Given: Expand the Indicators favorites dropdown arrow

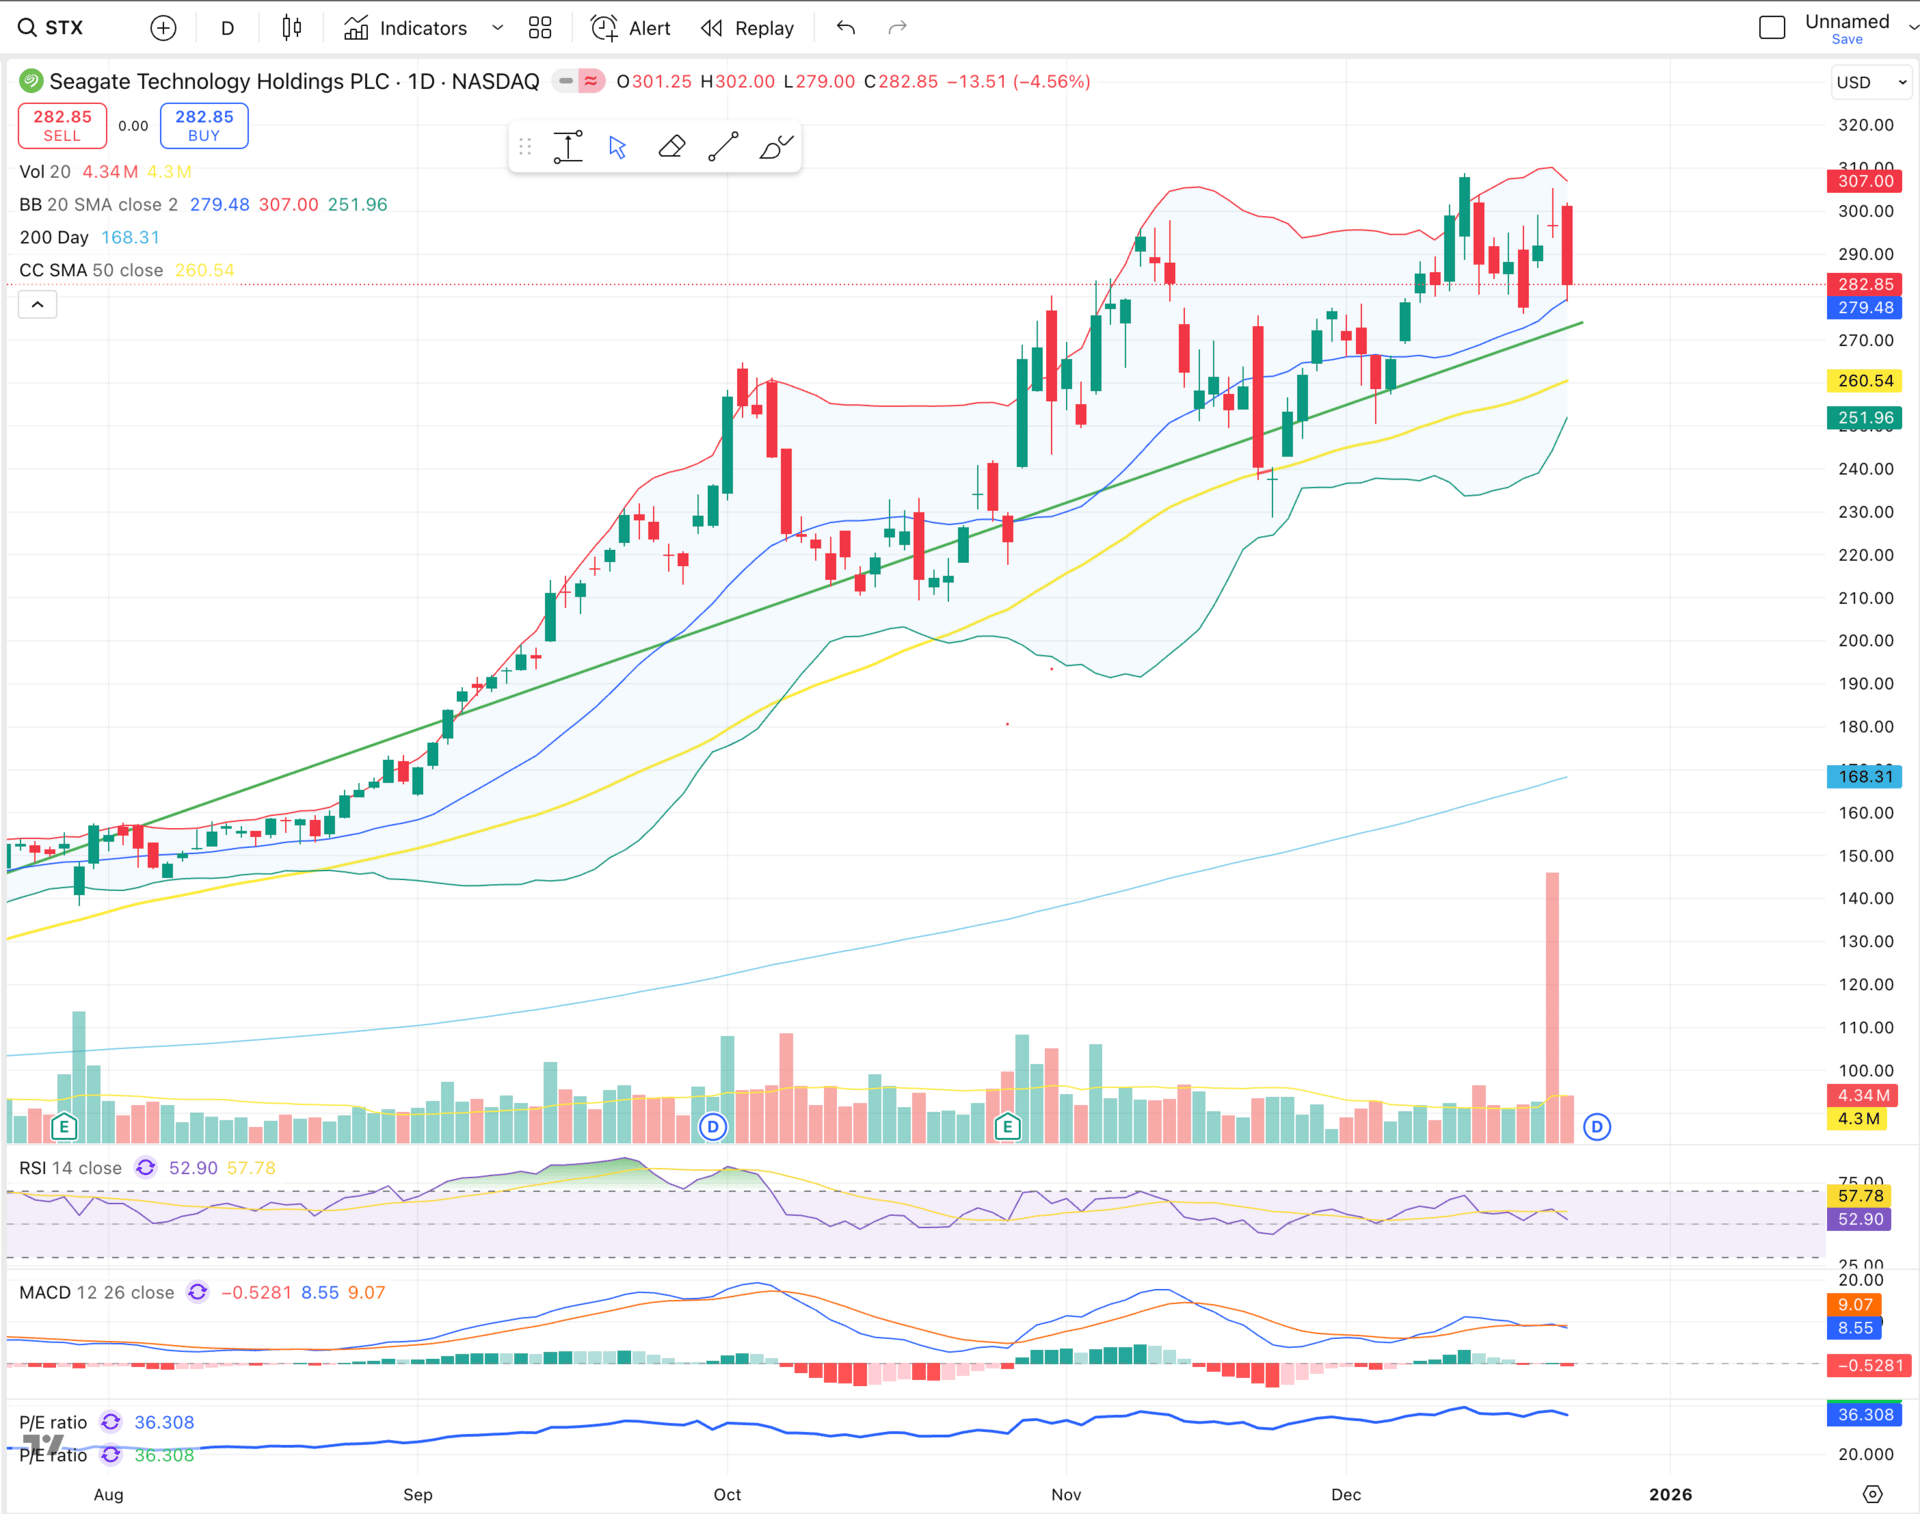Looking at the screenshot, I should pyautogui.click(x=497, y=28).
